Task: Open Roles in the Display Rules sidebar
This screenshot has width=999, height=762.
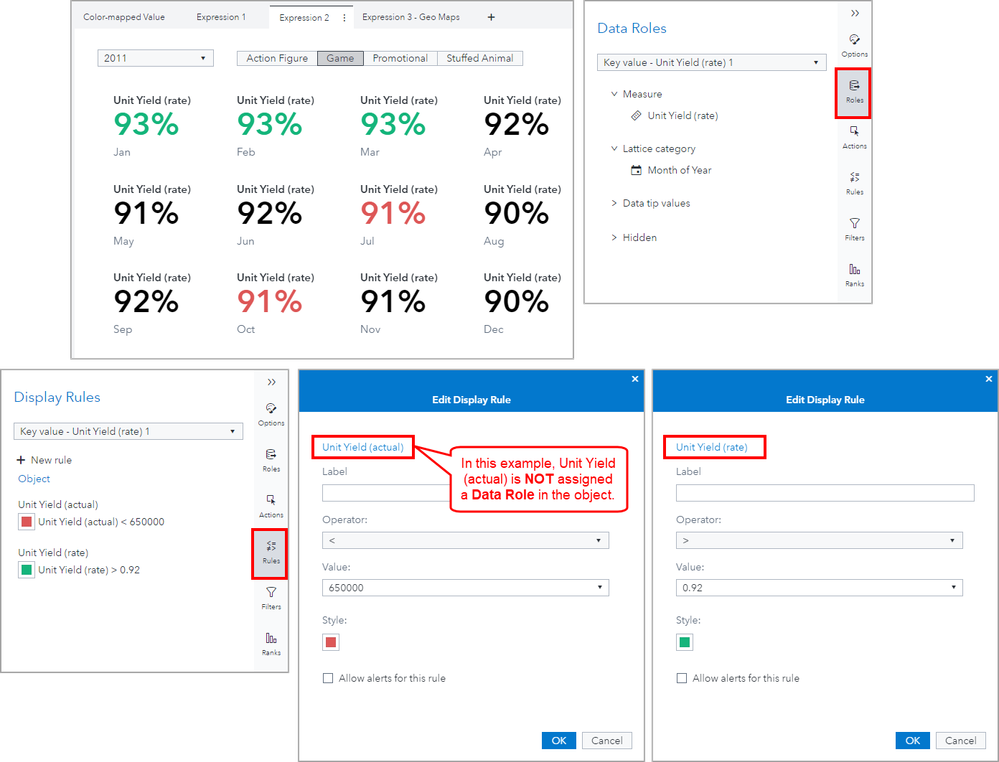Action: pyautogui.click(x=271, y=459)
